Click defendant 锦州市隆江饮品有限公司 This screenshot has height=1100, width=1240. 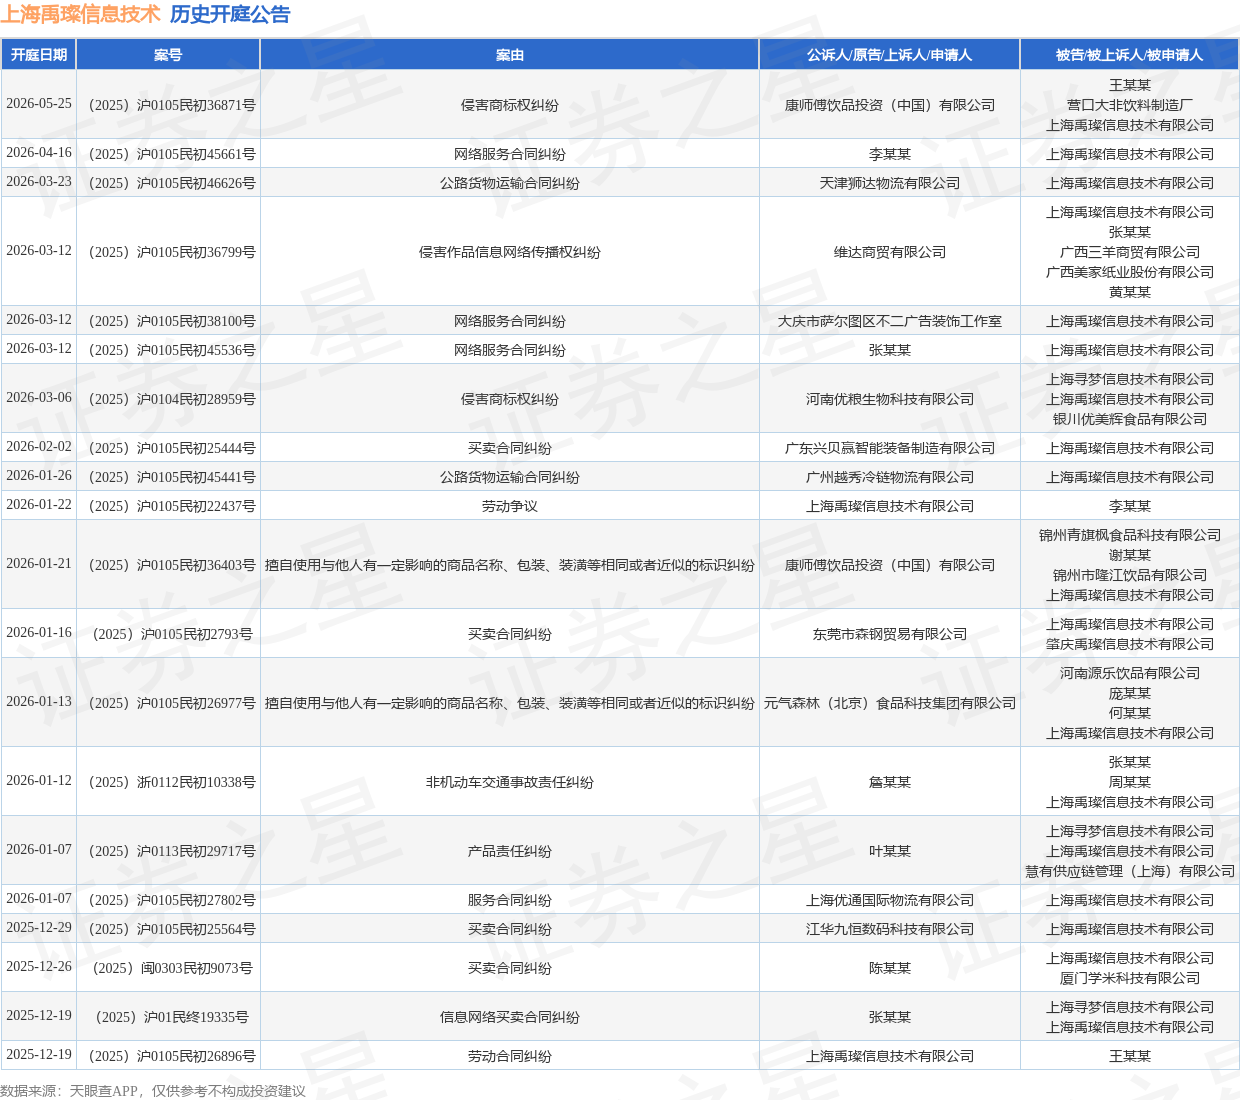[x=1130, y=575]
